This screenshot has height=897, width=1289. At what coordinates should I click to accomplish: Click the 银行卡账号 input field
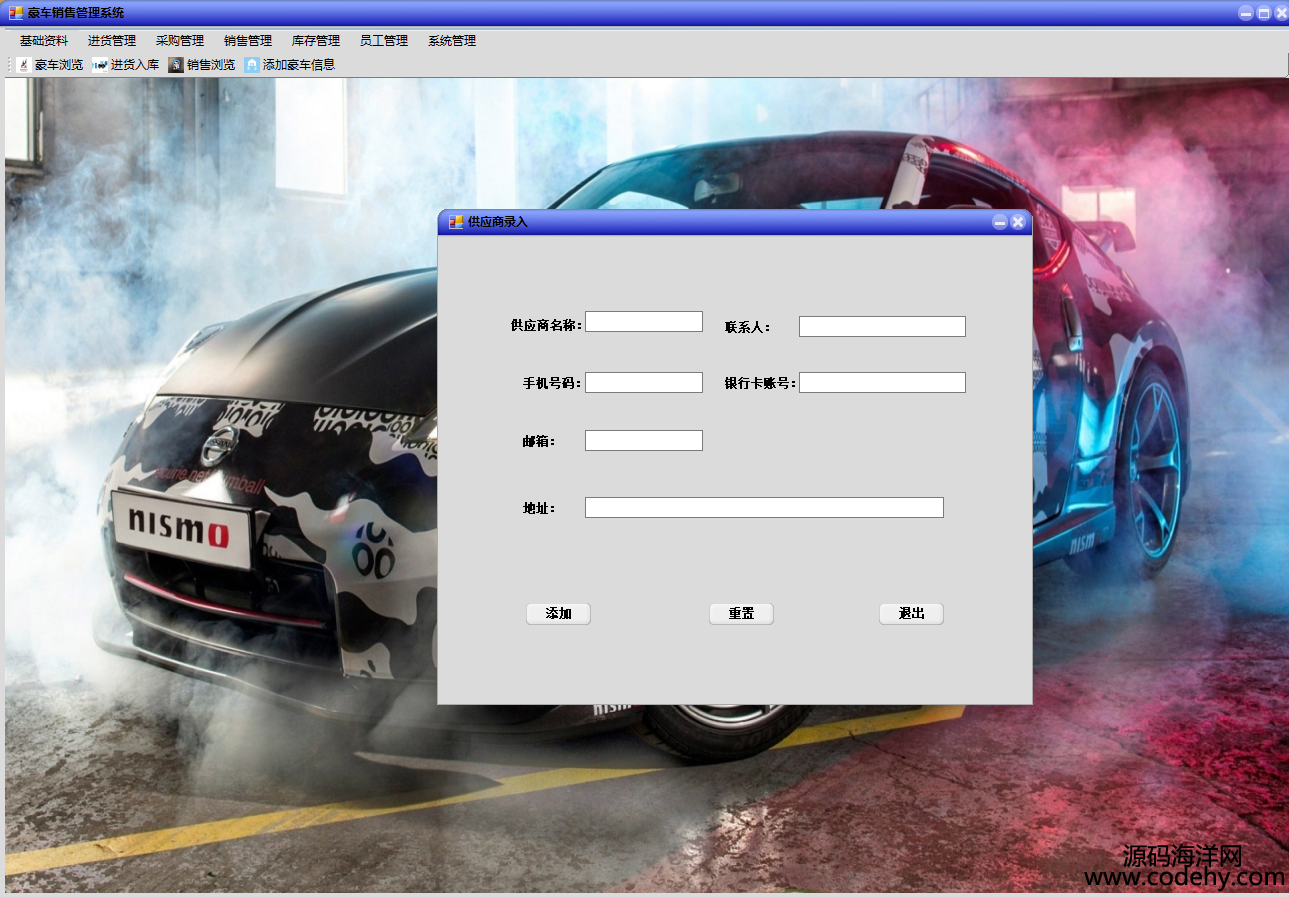[882, 383]
